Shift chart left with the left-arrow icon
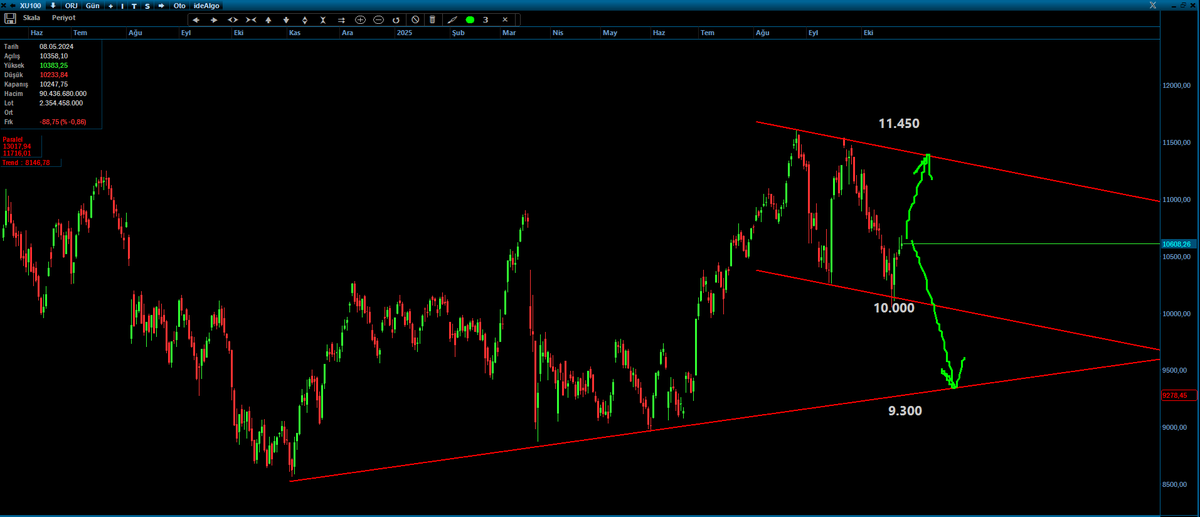Screen dimensions: 1200x517 pyautogui.click(x=196, y=20)
